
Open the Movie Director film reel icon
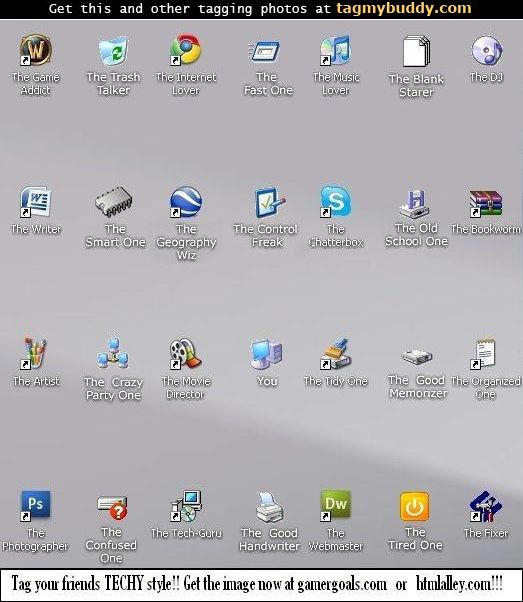185,354
